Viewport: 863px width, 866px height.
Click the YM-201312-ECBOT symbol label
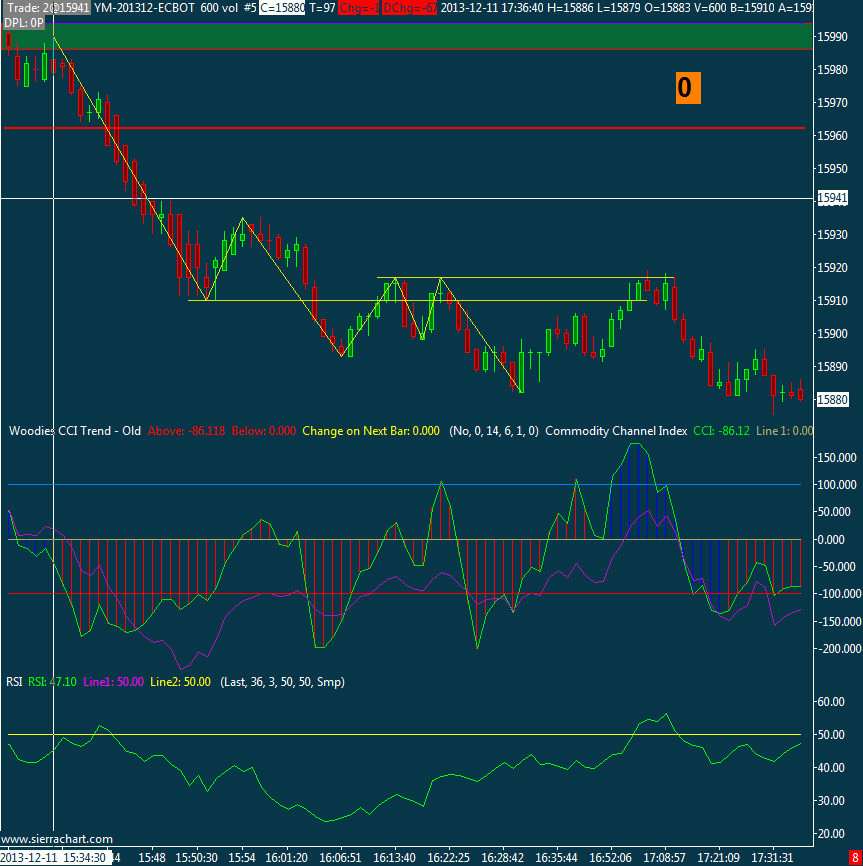click(x=144, y=8)
